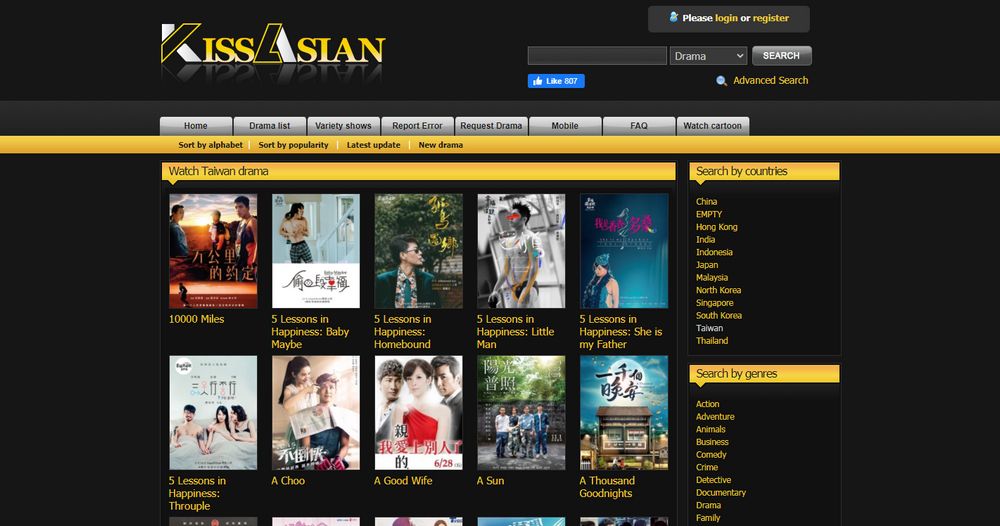1000x526 pixels.
Task: Click the Facebook Like 807 button
Action: pos(556,81)
